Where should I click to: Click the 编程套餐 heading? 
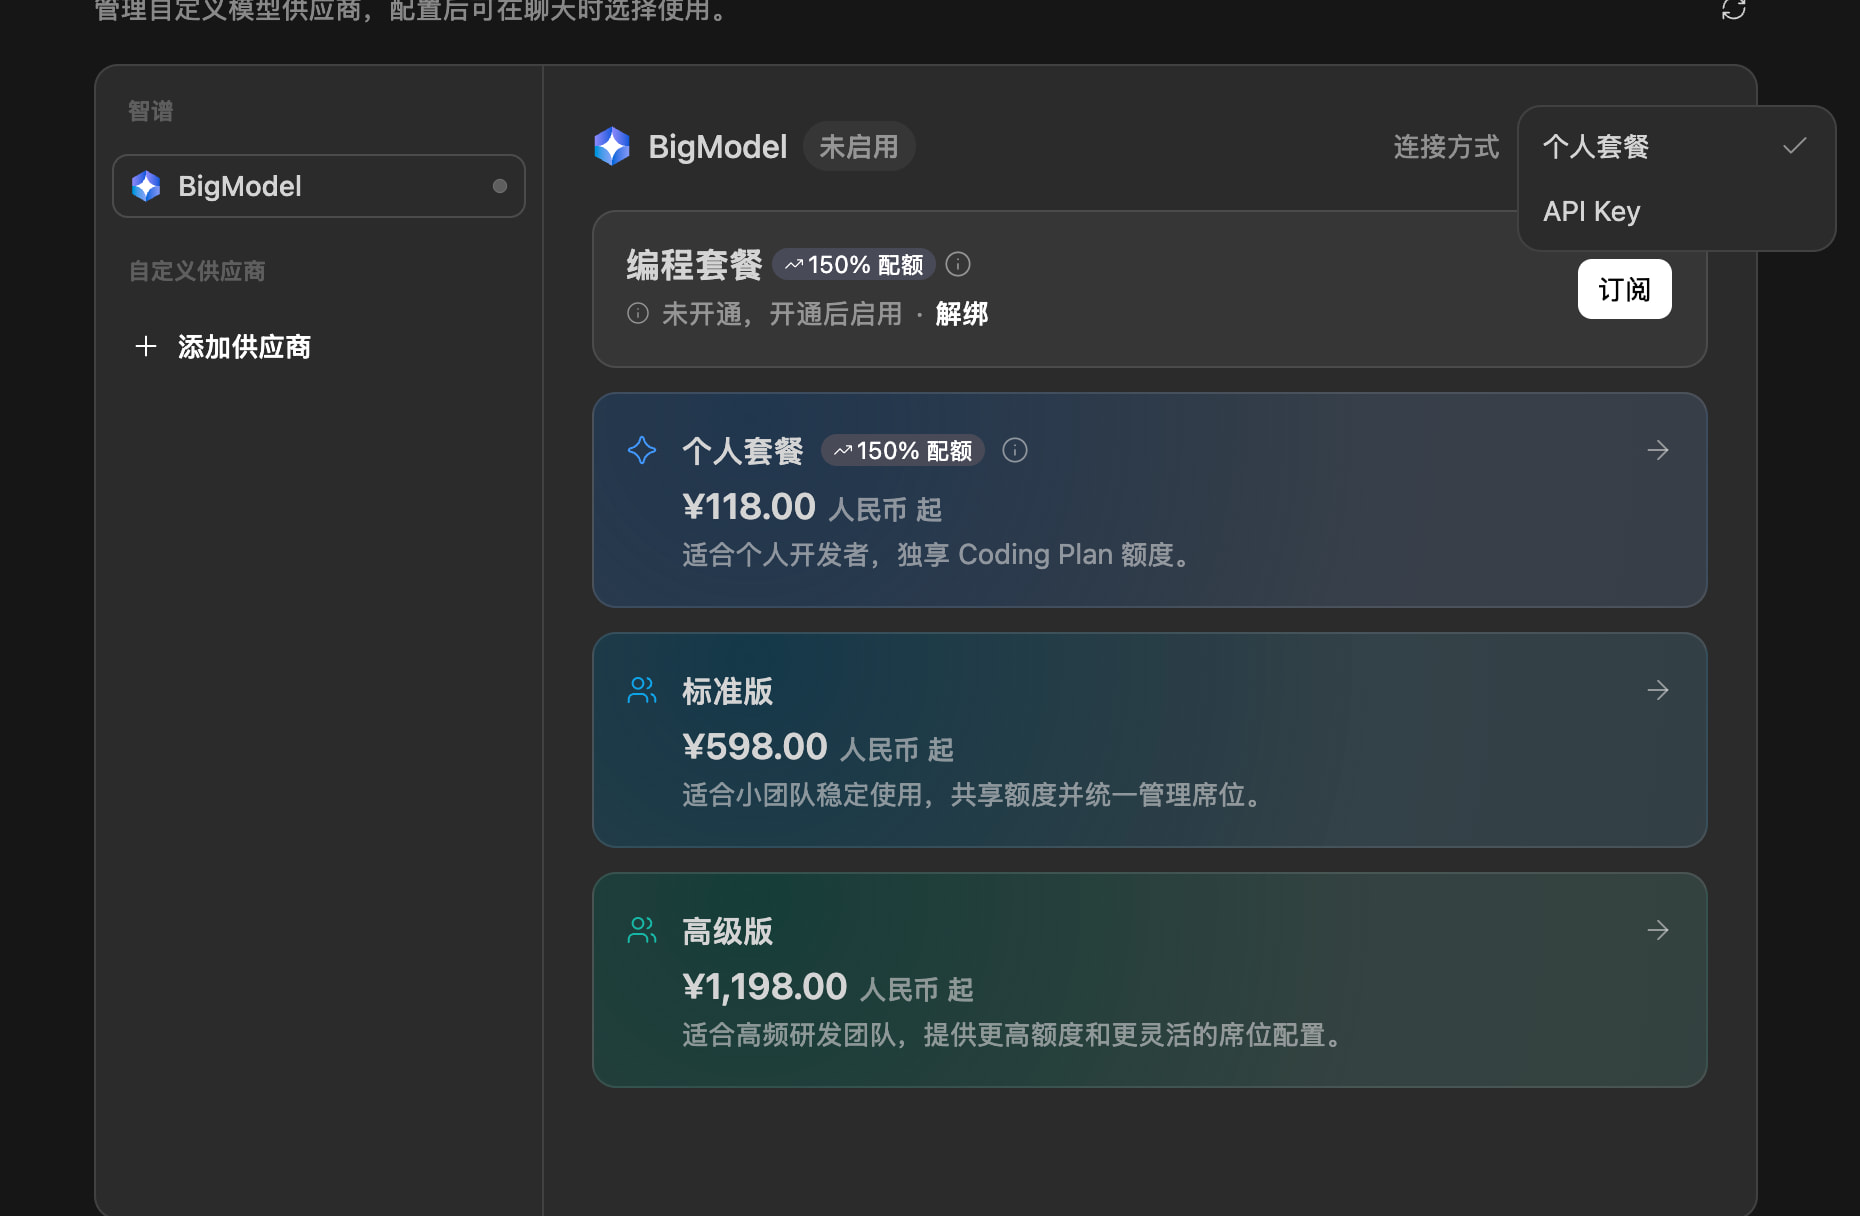[694, 265]
